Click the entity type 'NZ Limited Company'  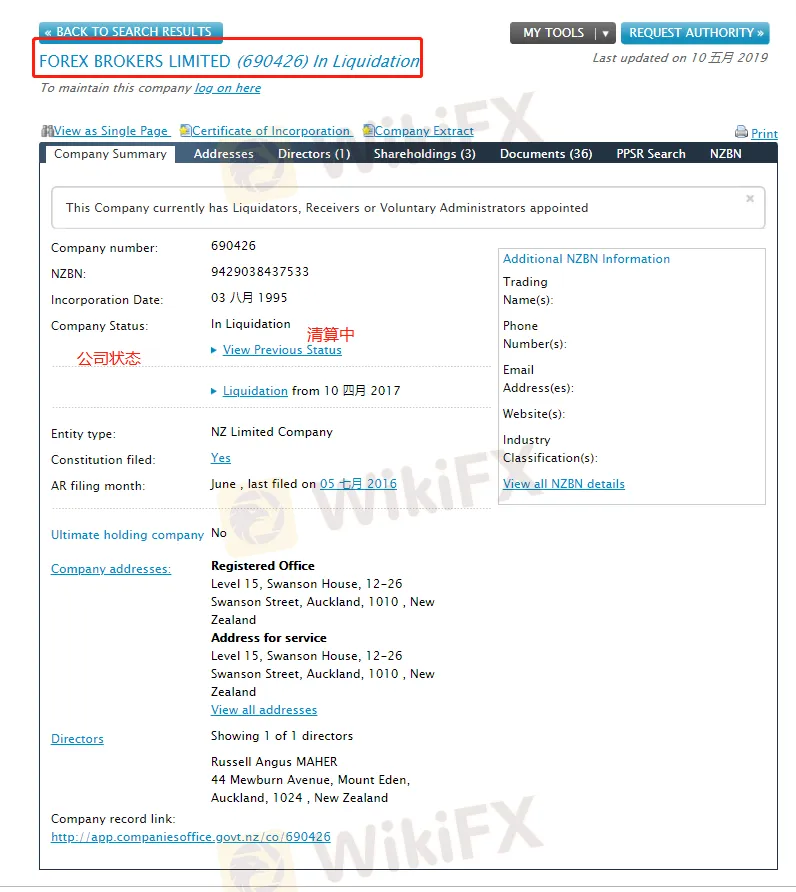[x=272, y=432]
